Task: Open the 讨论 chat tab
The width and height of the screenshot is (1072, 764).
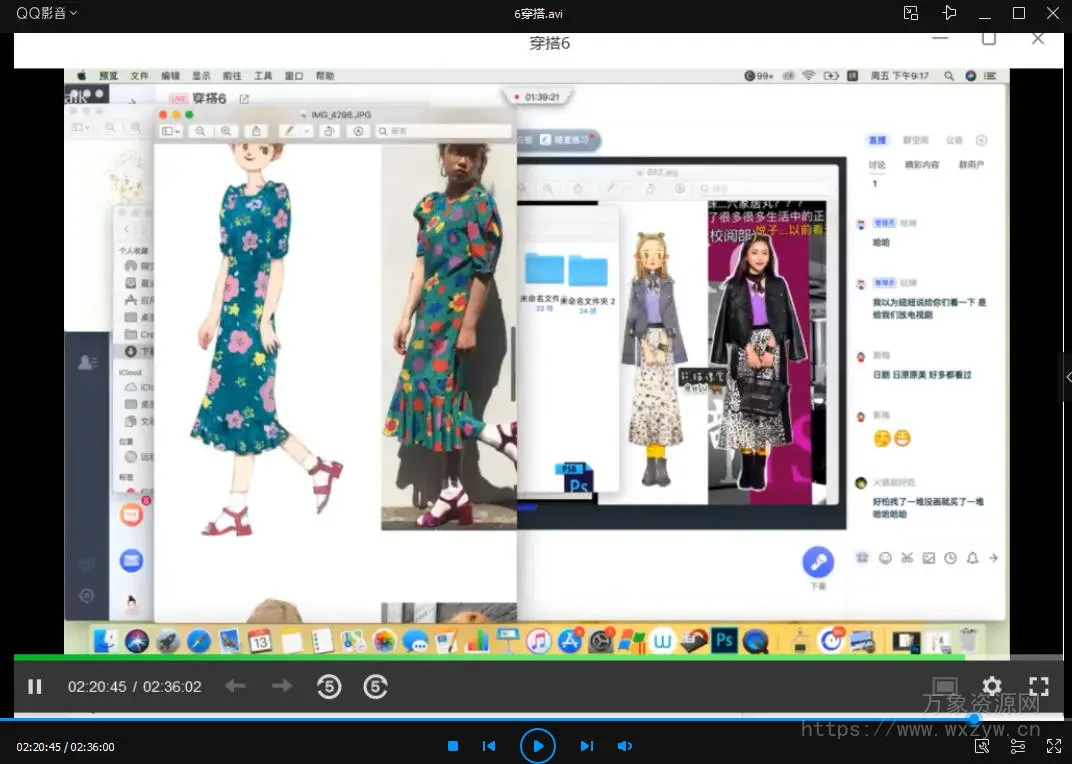Action: click(877, 165)
